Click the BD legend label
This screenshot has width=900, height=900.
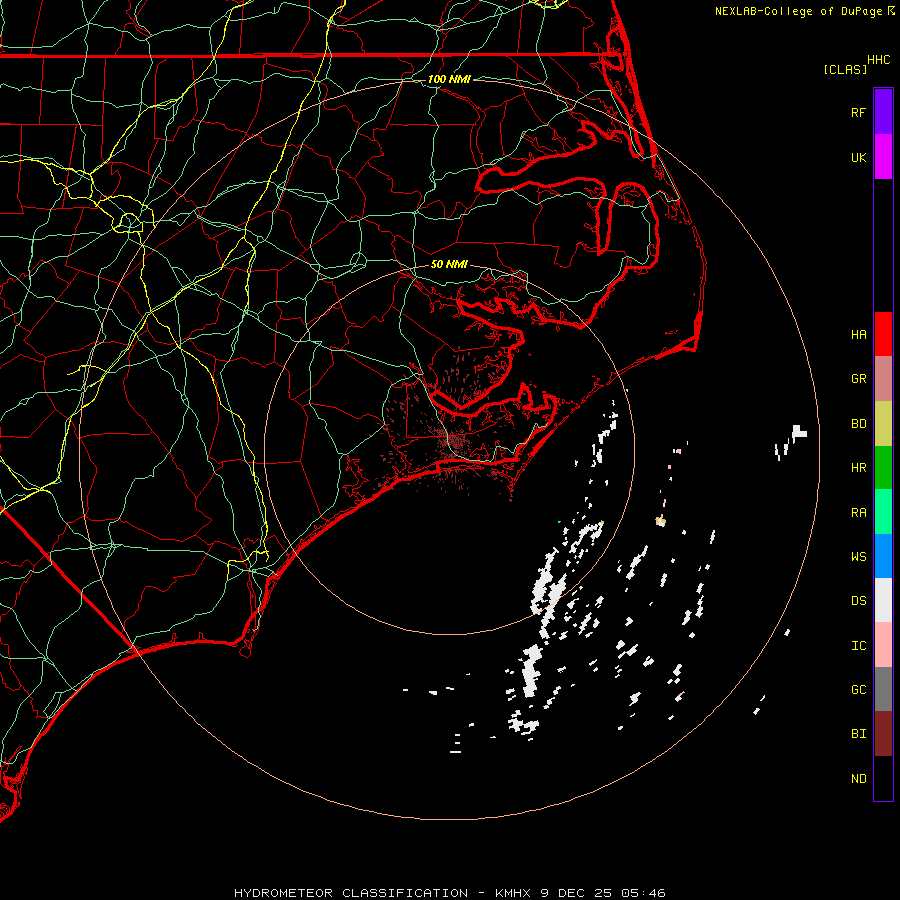pos(858,424)
